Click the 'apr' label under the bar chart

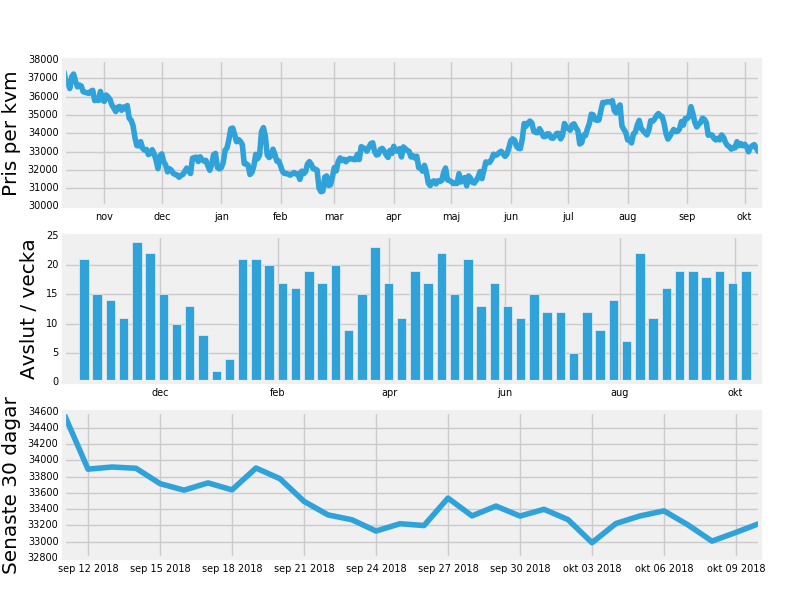pyautogui.click(x=389, y=393)
